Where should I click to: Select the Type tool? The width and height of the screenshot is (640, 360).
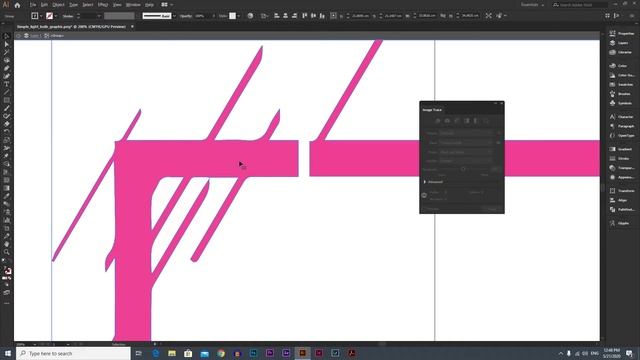pos(7,84)
